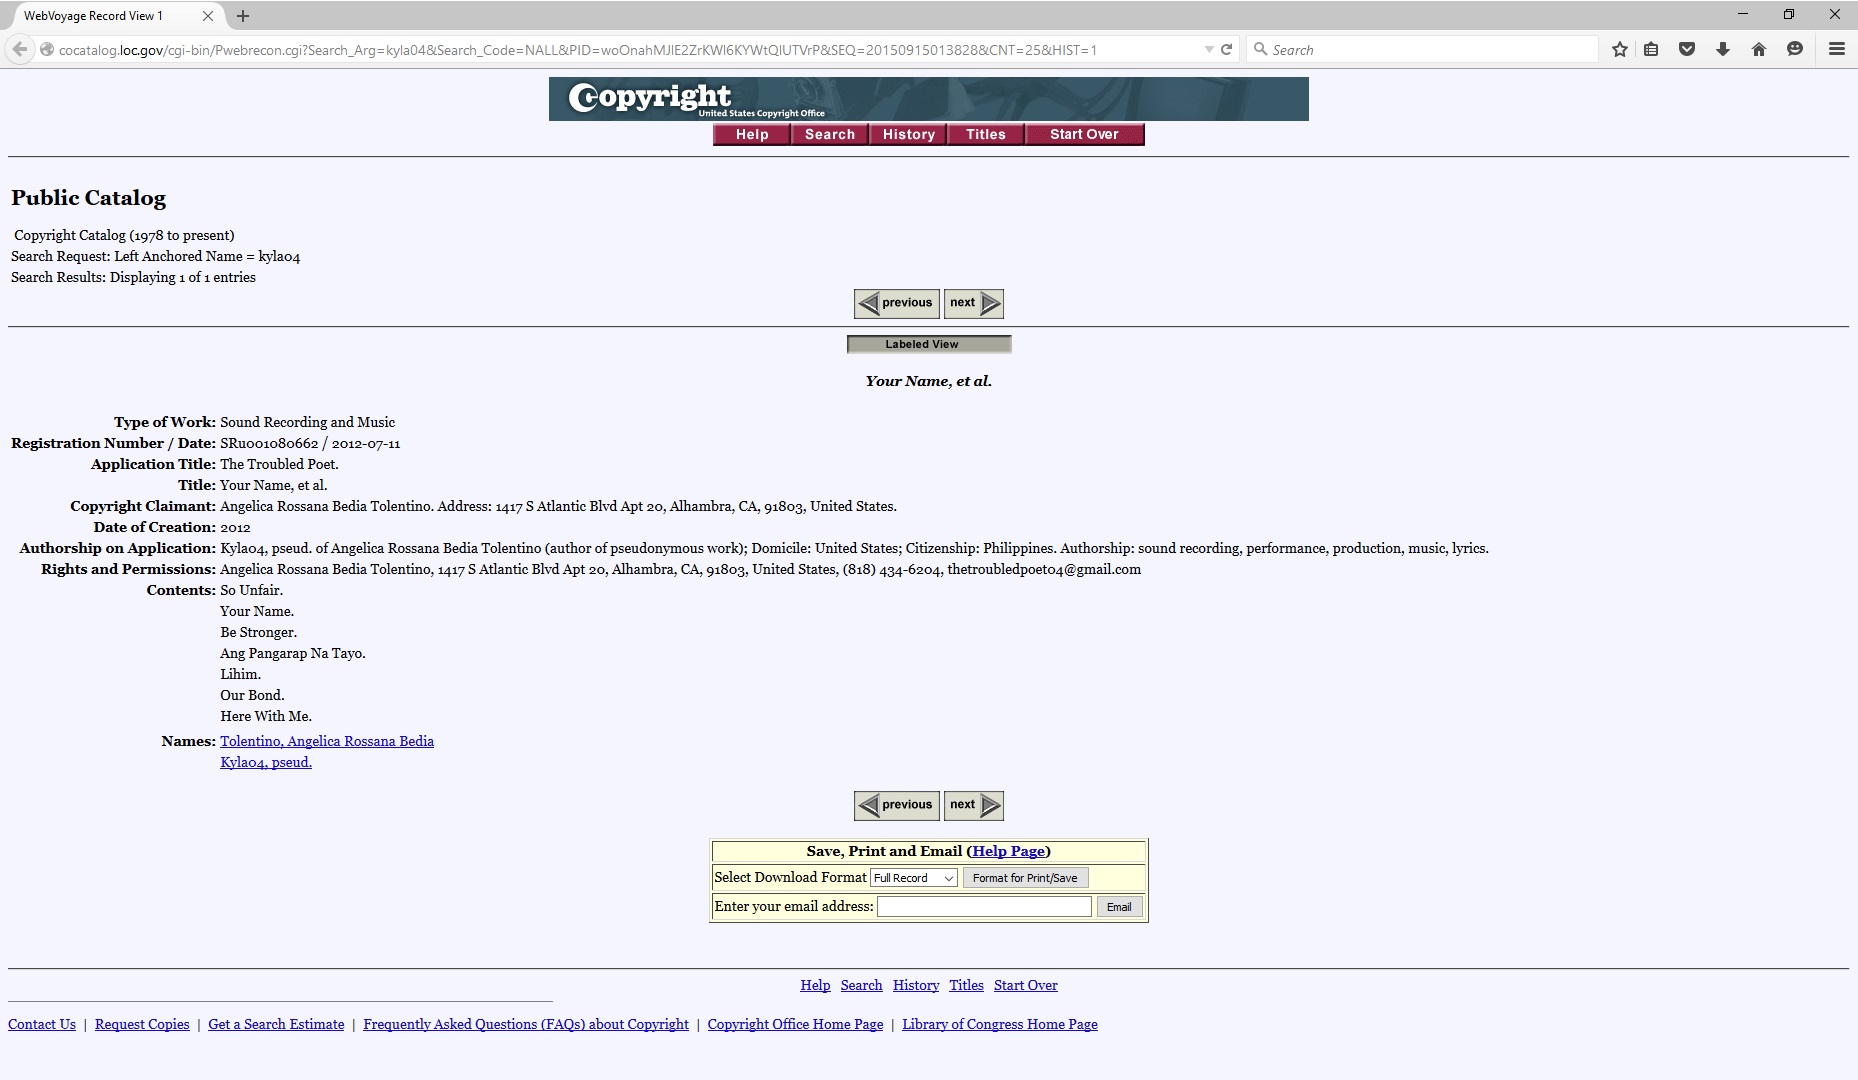Click the browser back arrow button
The height and width of the screenshot is (1080, 1858).
point(20,49)
